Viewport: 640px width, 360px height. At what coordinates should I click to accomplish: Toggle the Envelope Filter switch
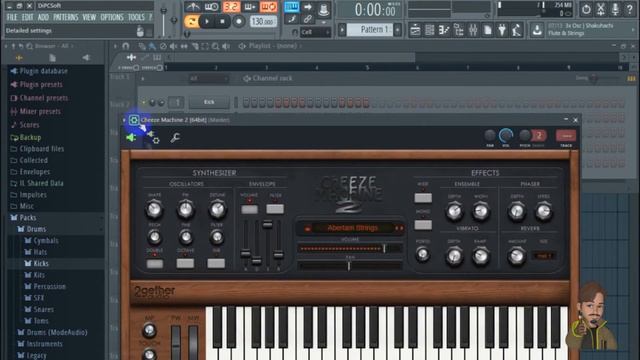tap(275, 209)
